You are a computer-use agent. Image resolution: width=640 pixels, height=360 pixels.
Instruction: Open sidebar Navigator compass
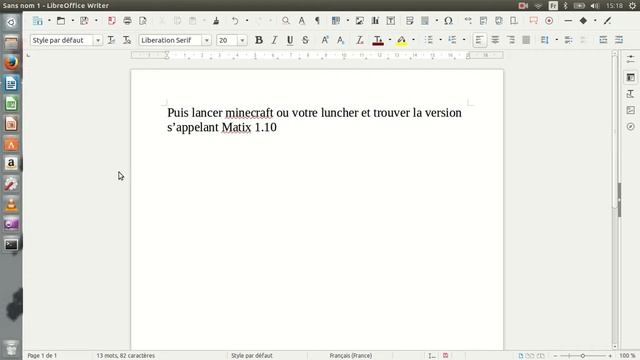click(631, 127)
